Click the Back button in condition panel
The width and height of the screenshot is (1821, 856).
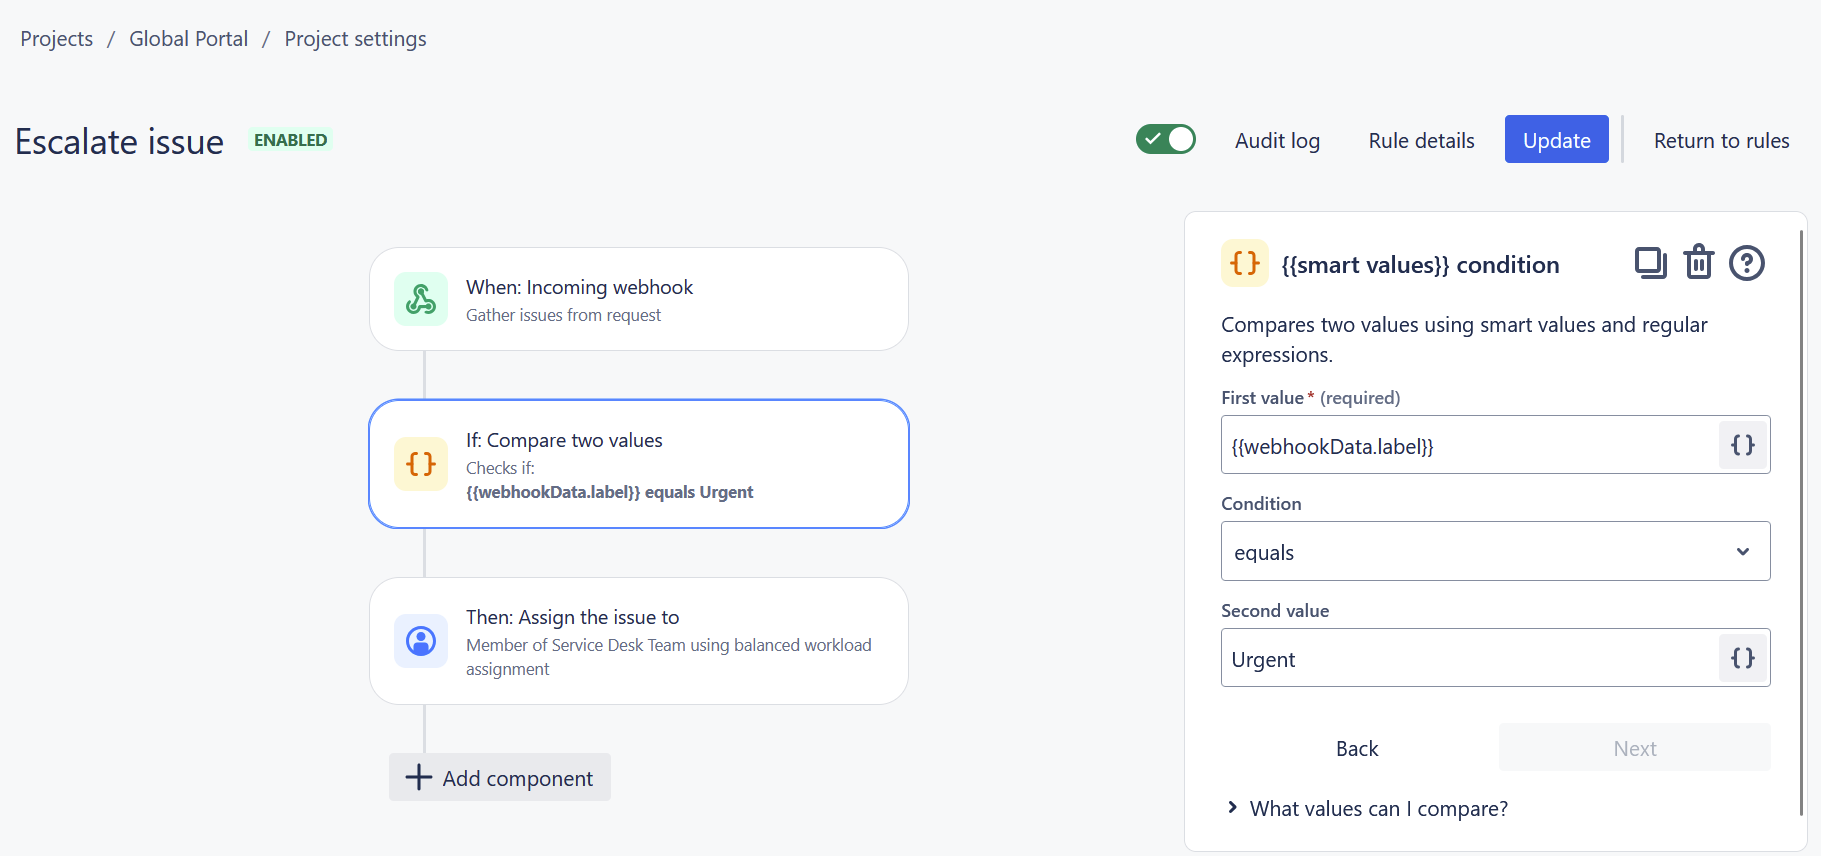pos(1357,747)
